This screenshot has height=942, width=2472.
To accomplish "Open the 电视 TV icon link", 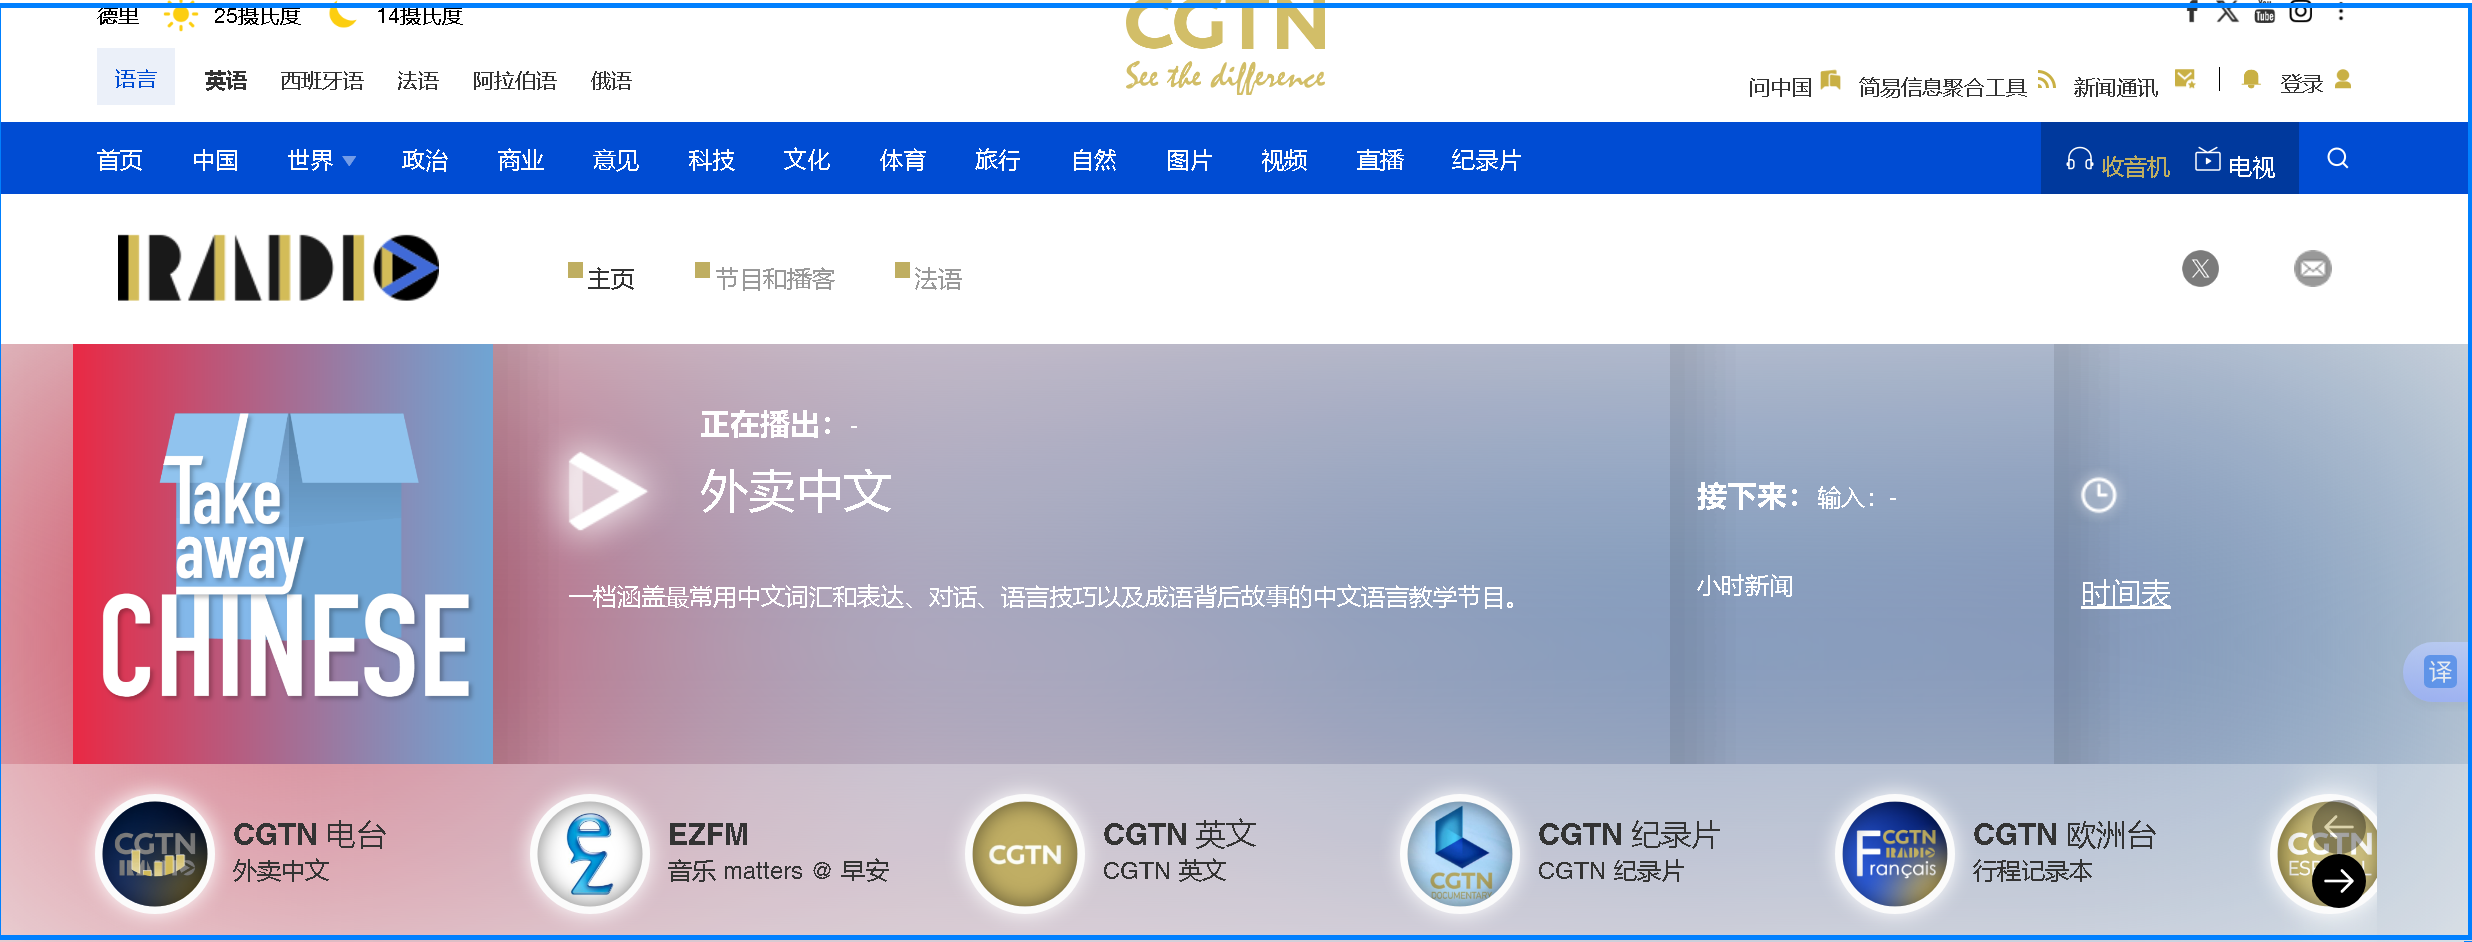I will (2236, 163).
